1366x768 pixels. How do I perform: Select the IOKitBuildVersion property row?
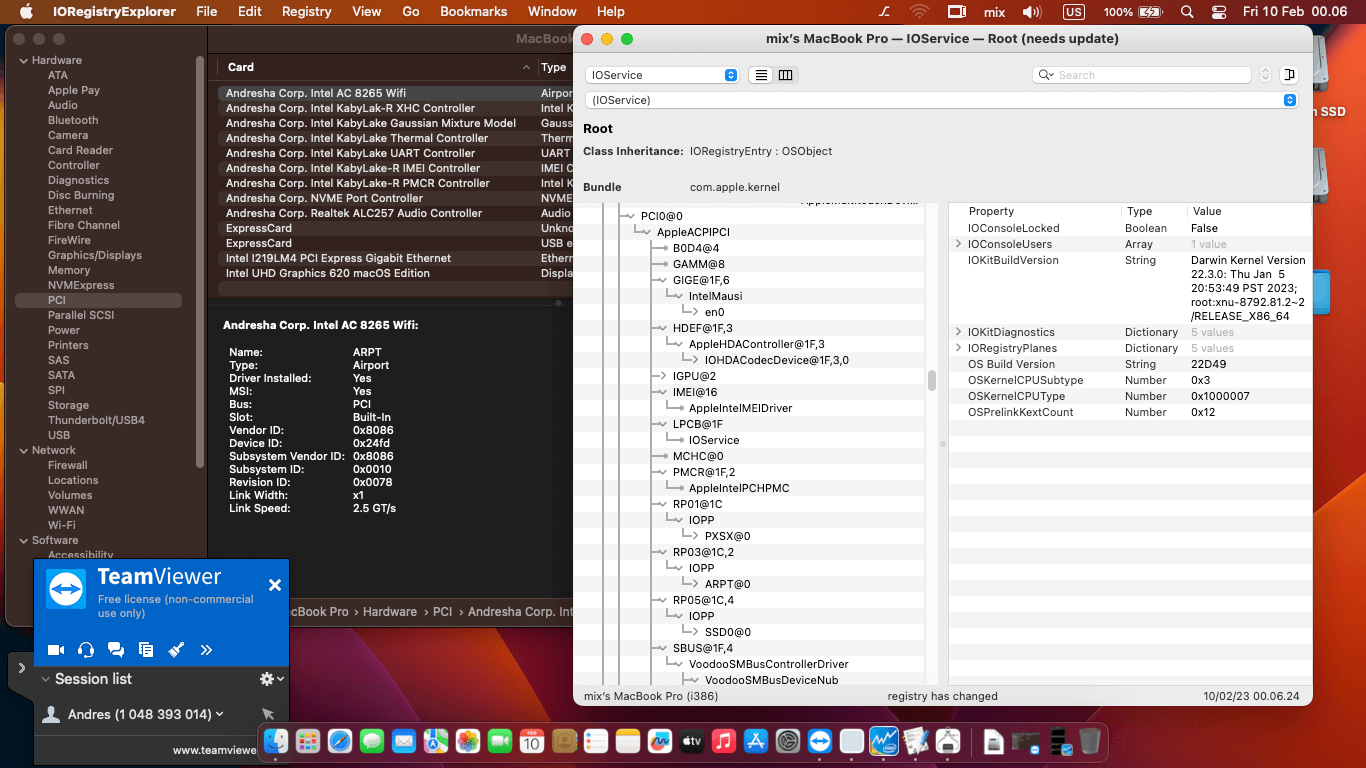[1130, 288]
